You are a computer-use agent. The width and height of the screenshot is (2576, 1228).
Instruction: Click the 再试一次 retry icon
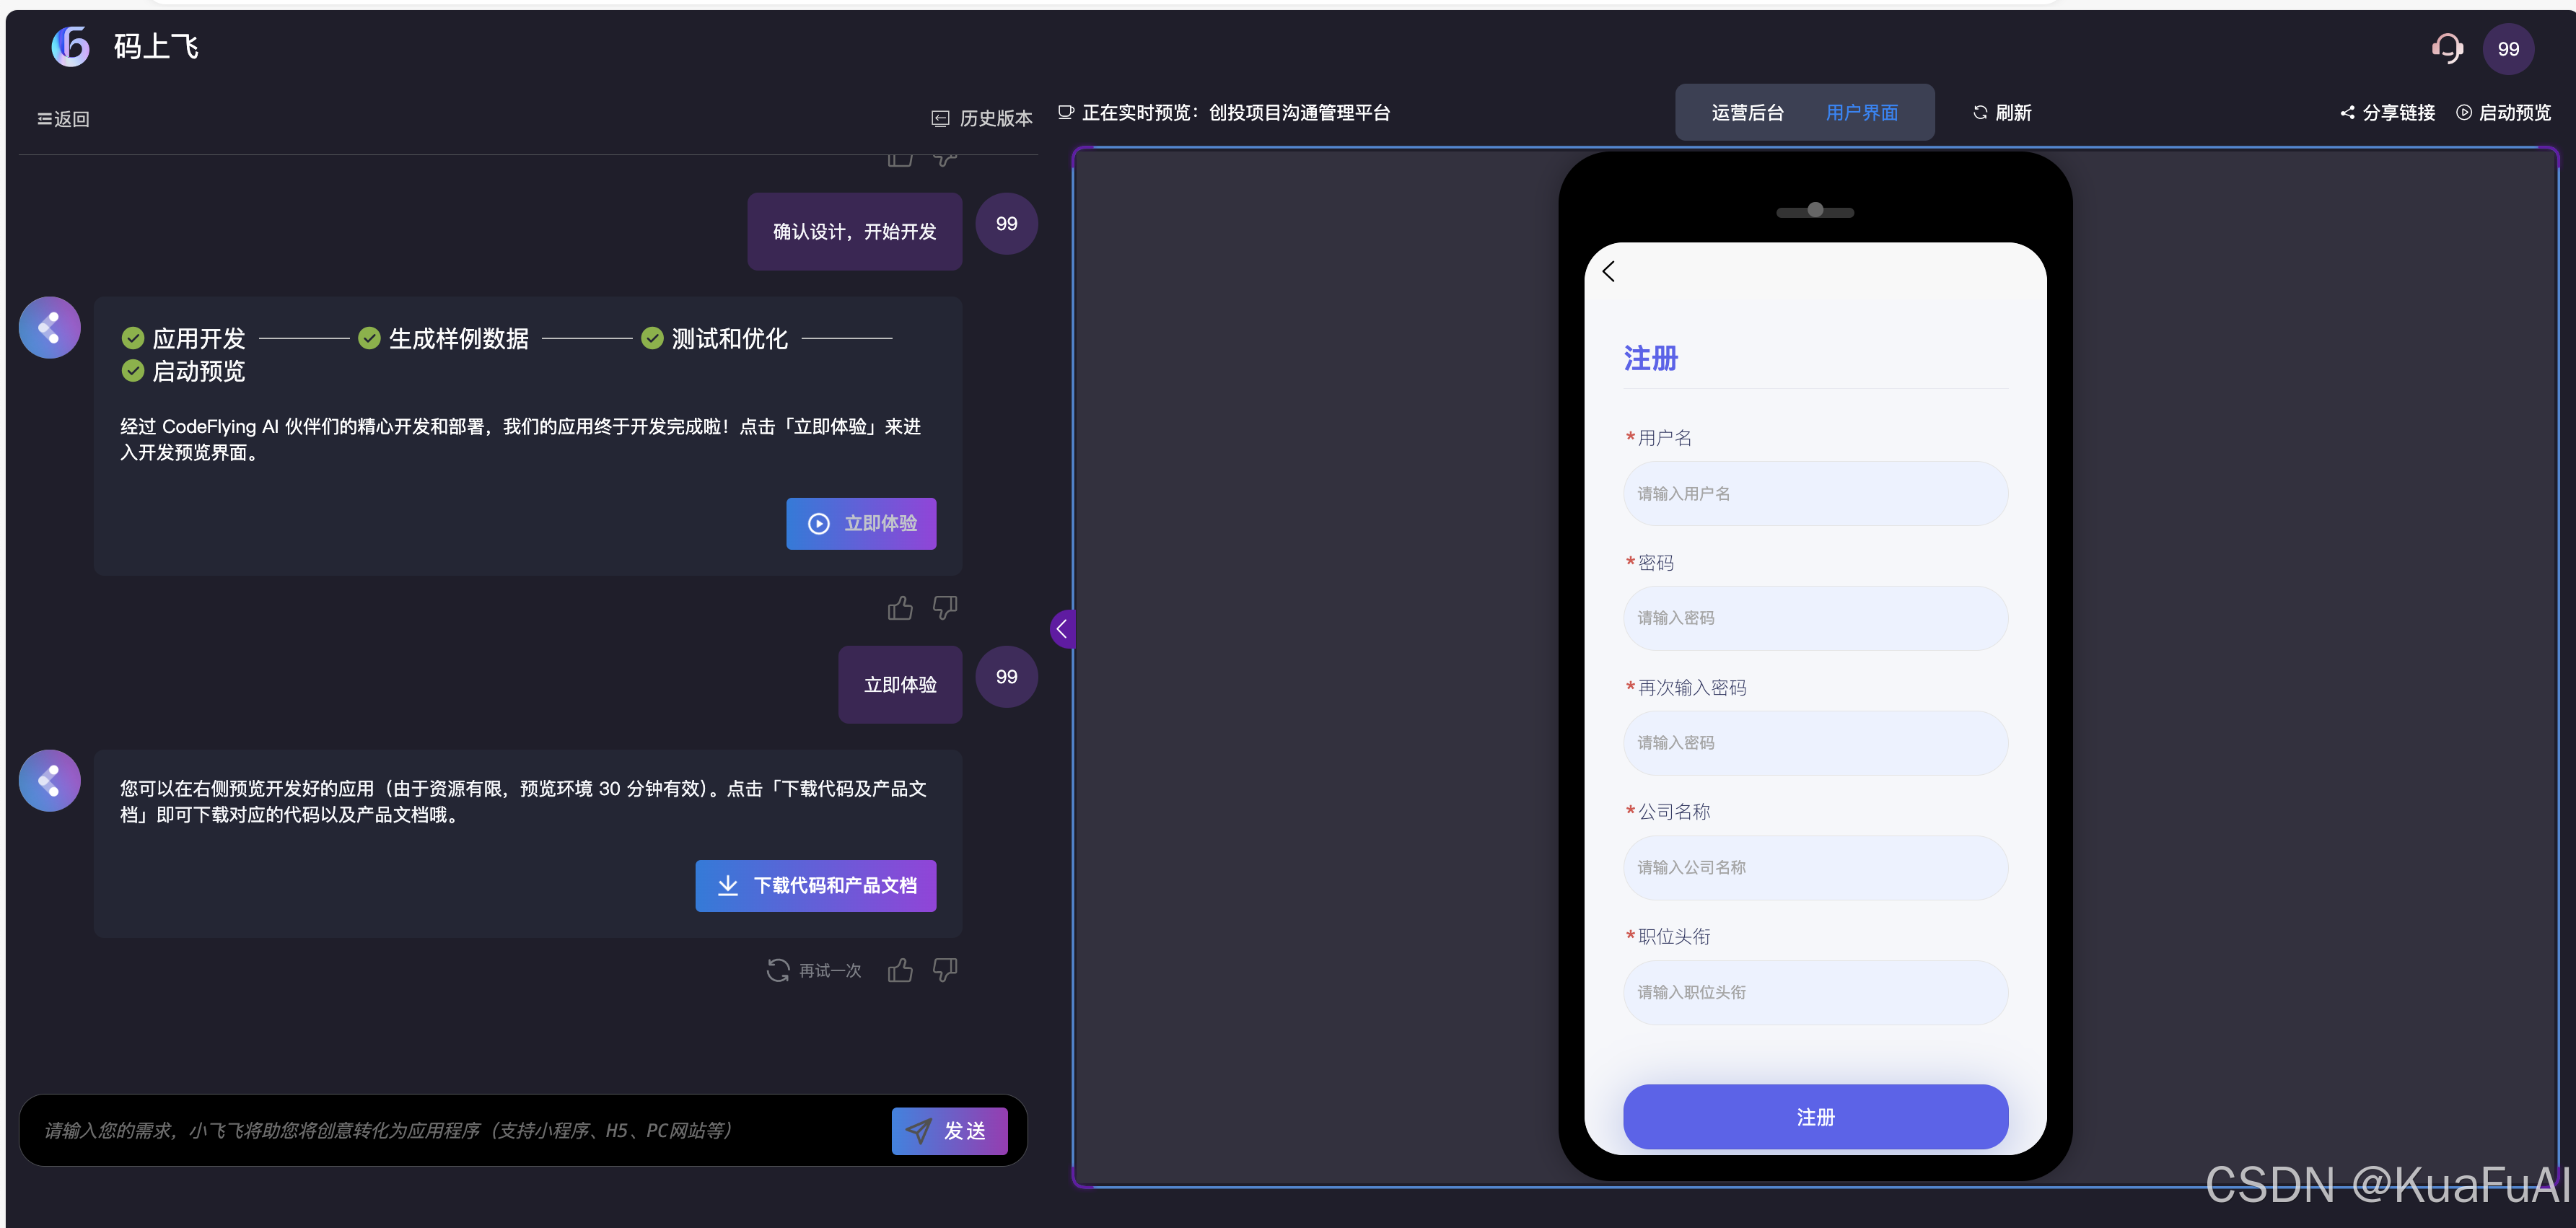pos(778,970)
